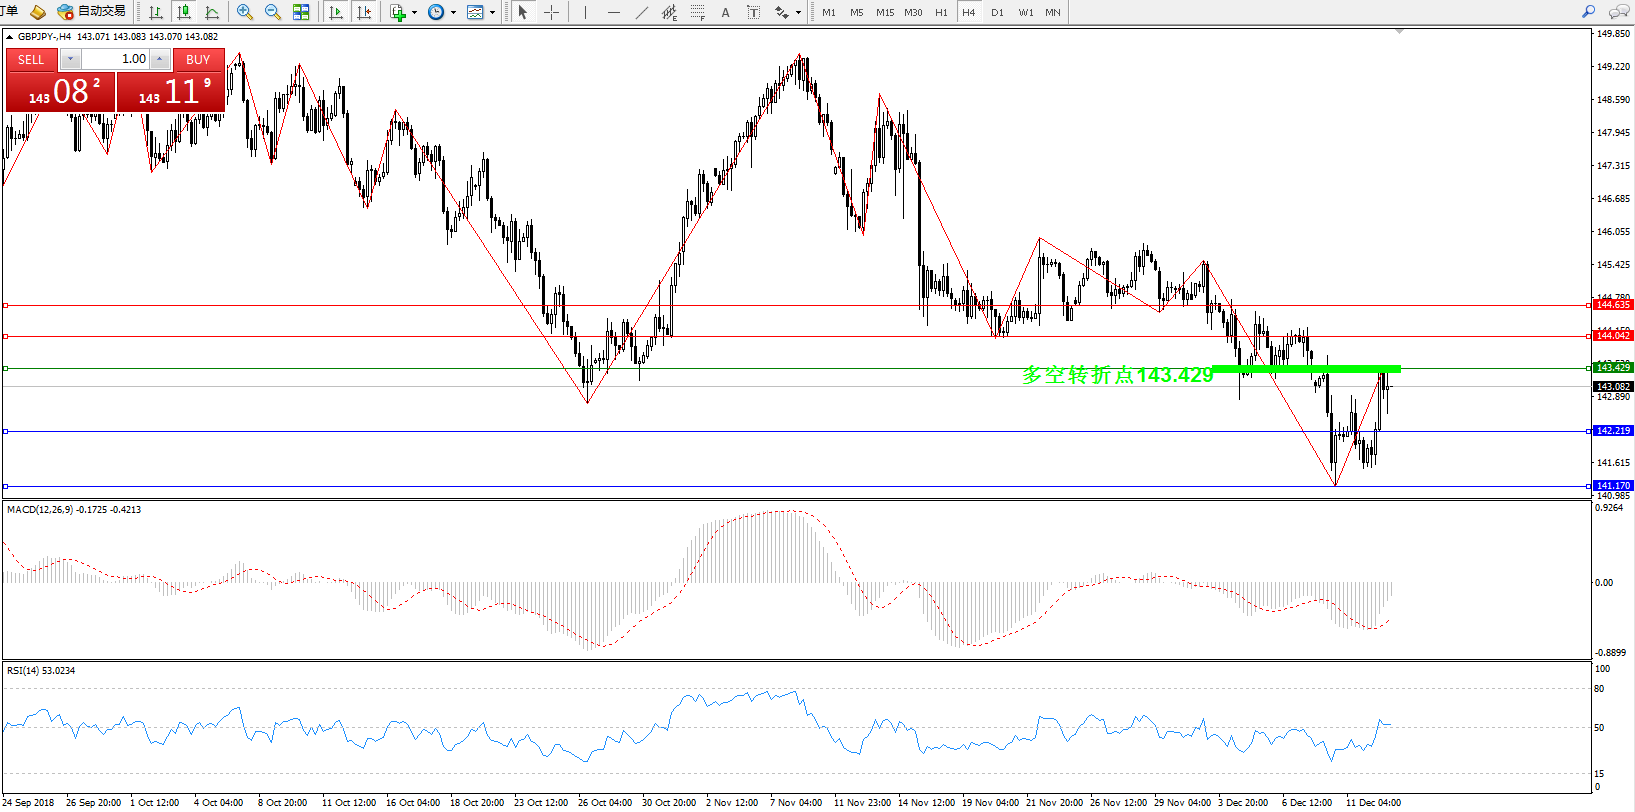Toggle the auto scroll chart button
The image size is (1635, 812).
pyautogui.click(x=336, y=12)
